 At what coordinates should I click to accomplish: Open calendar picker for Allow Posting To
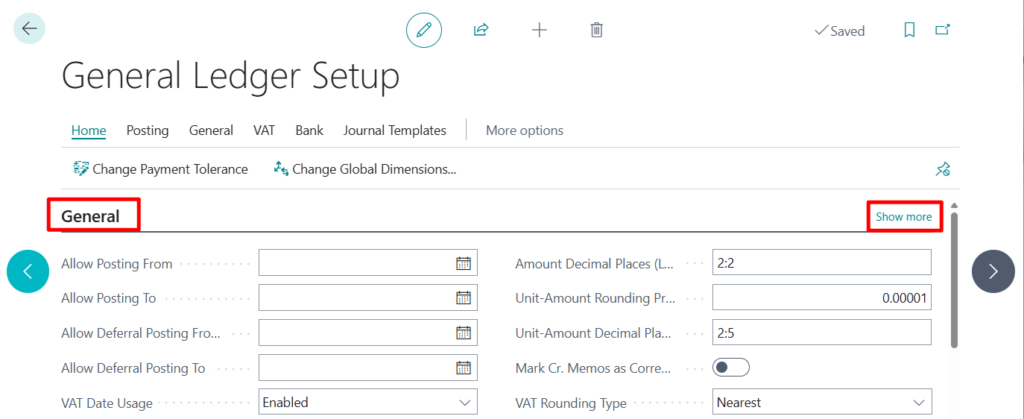(463, 298)
